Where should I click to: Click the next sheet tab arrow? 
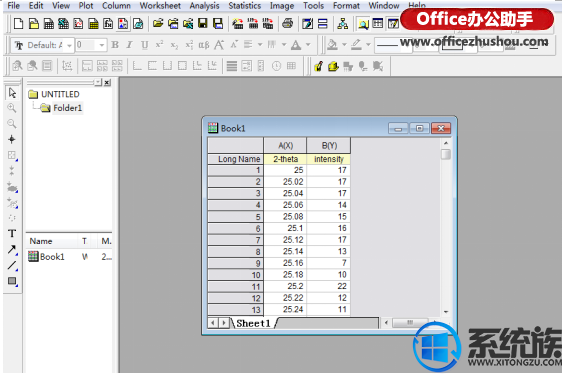pyautogui.click(x=224, y=323)
